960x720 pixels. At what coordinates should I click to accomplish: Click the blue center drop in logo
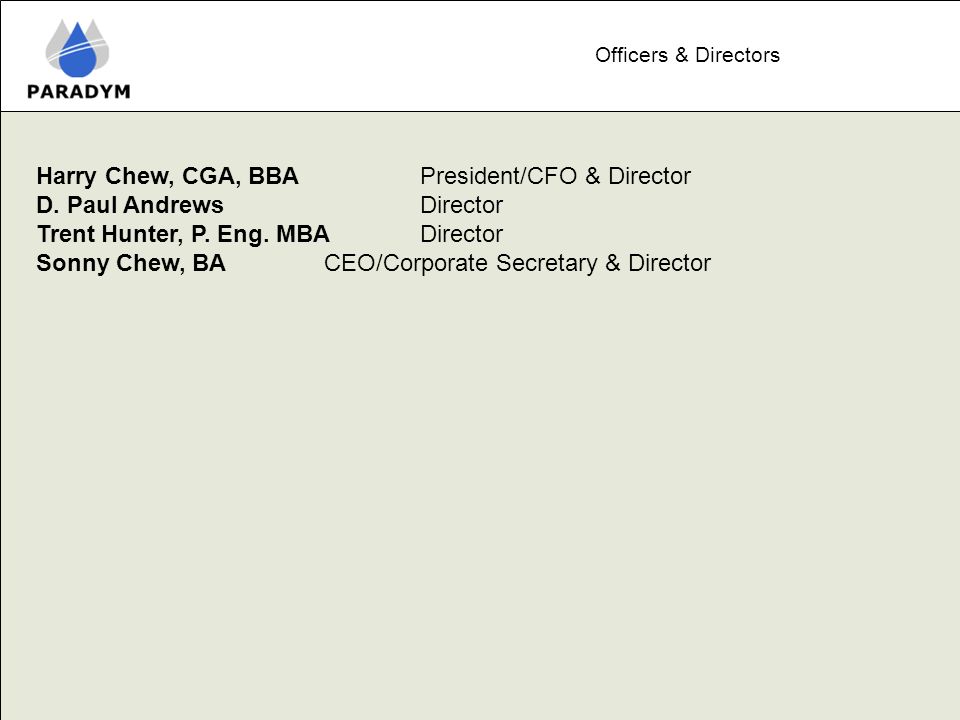(x=78, y=51)
